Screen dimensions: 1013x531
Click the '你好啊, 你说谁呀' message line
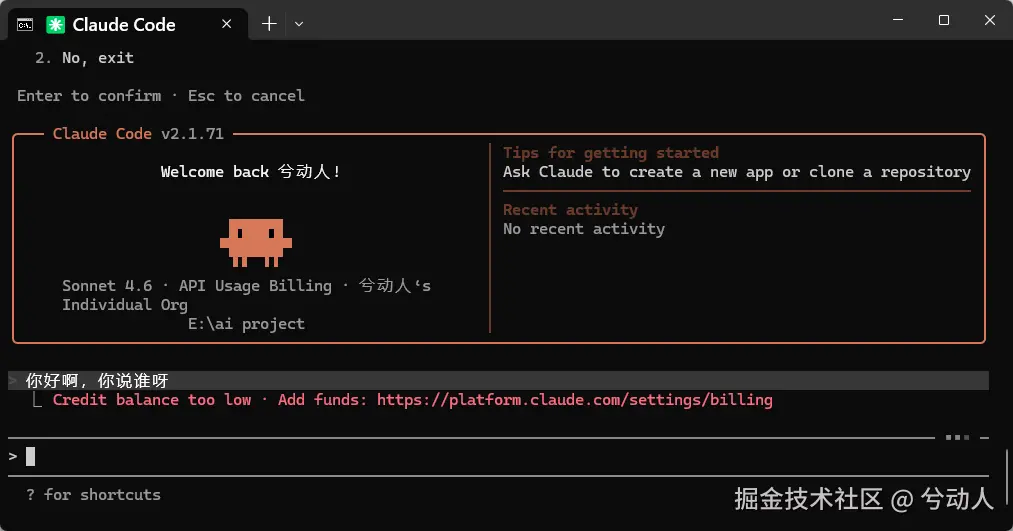tap(498, 380)
